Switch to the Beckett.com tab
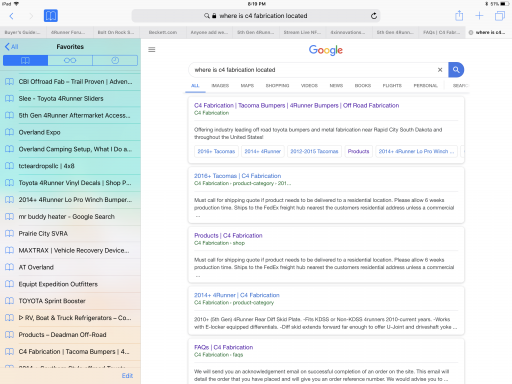The height and width of the screenshot is (384, 512). (163, 32)
